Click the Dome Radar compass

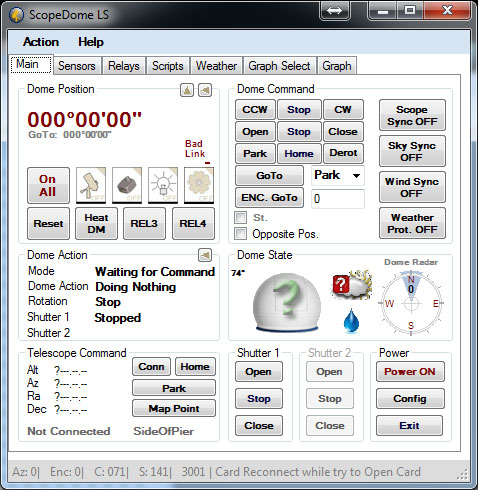[x=411, y=303]
